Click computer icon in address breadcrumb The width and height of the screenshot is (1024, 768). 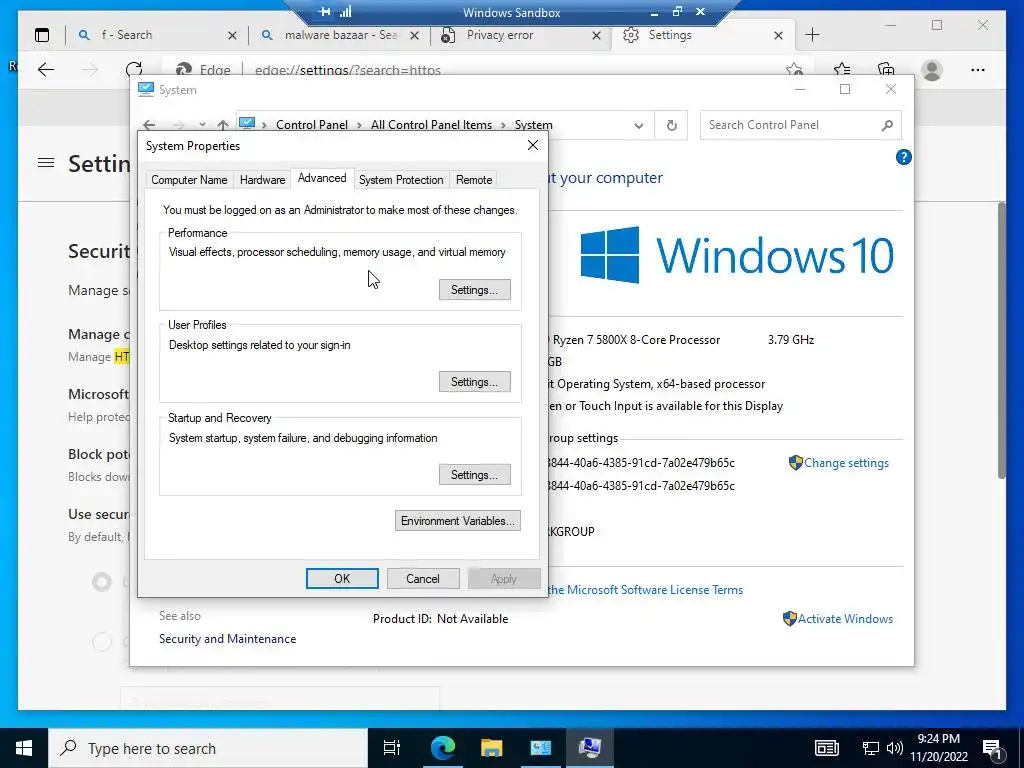coord(247,123)
